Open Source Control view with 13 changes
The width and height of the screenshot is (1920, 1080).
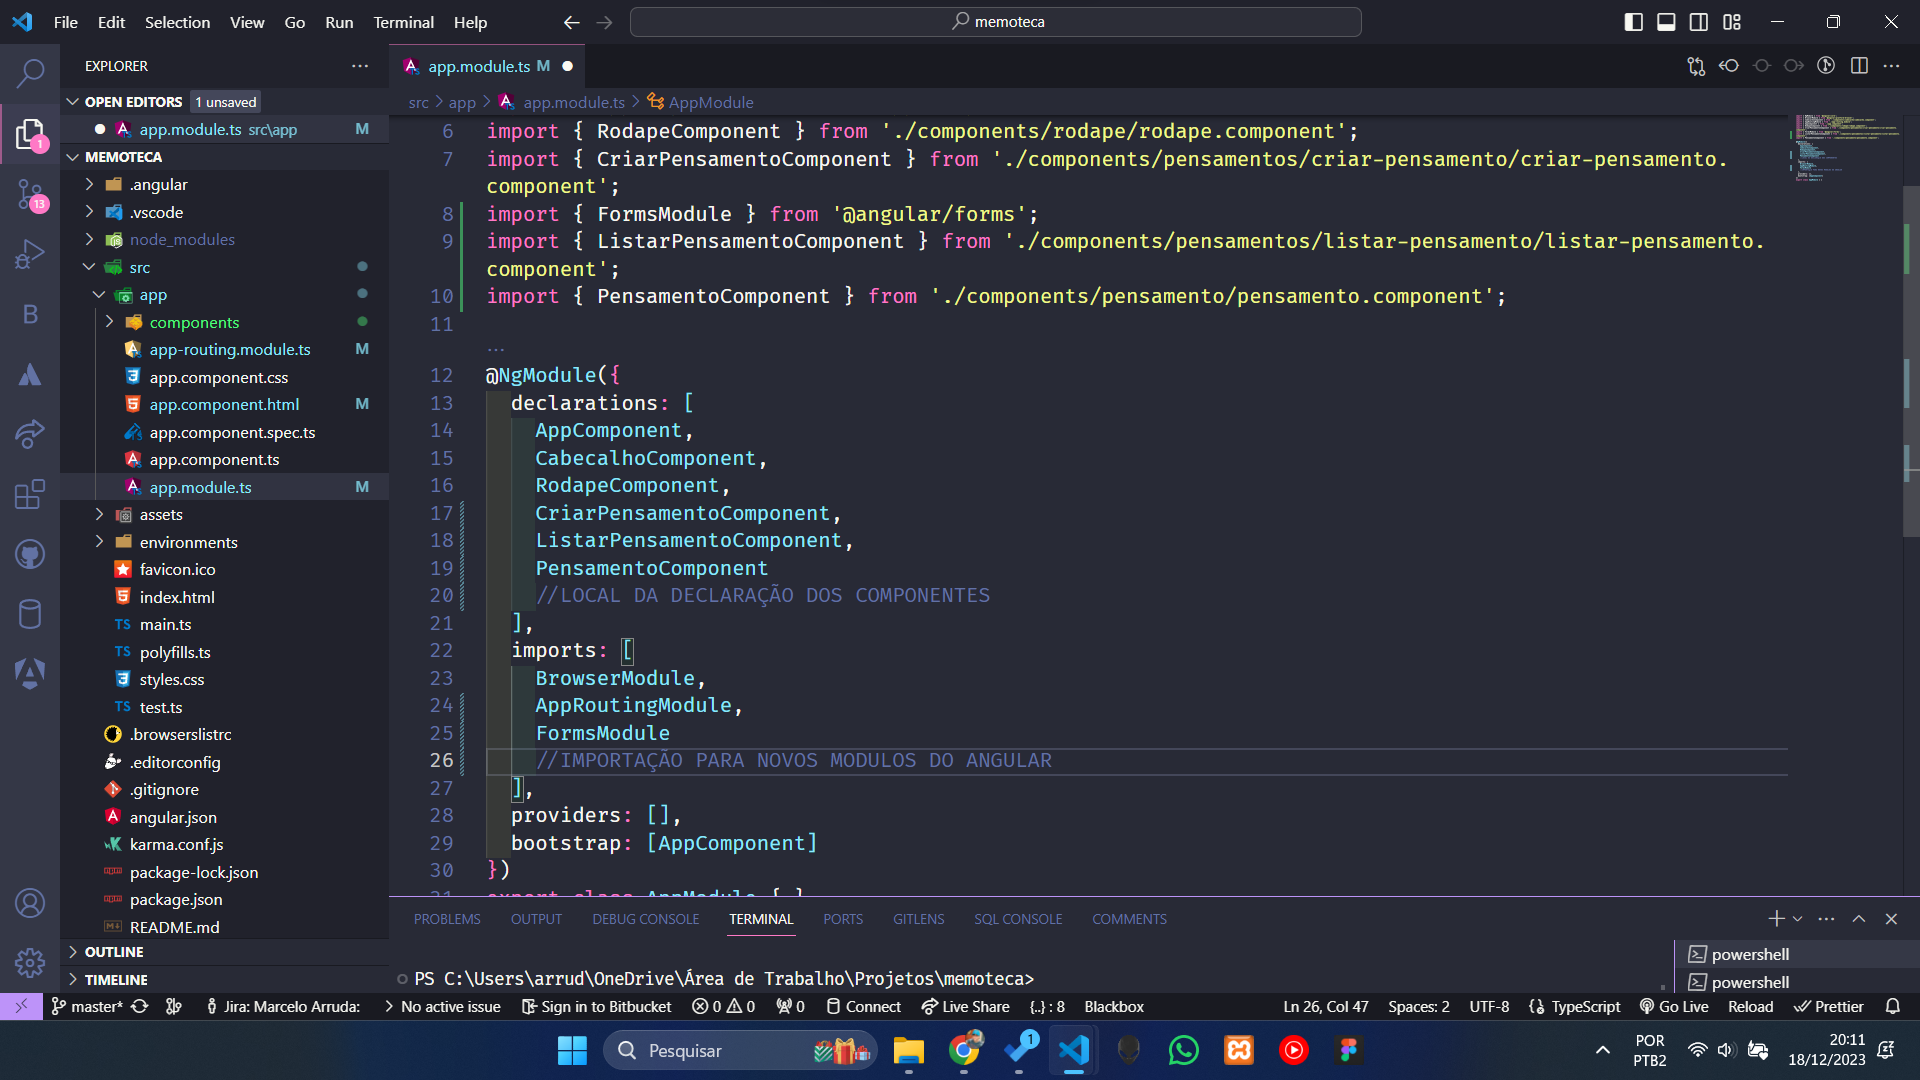pos(30,195)
